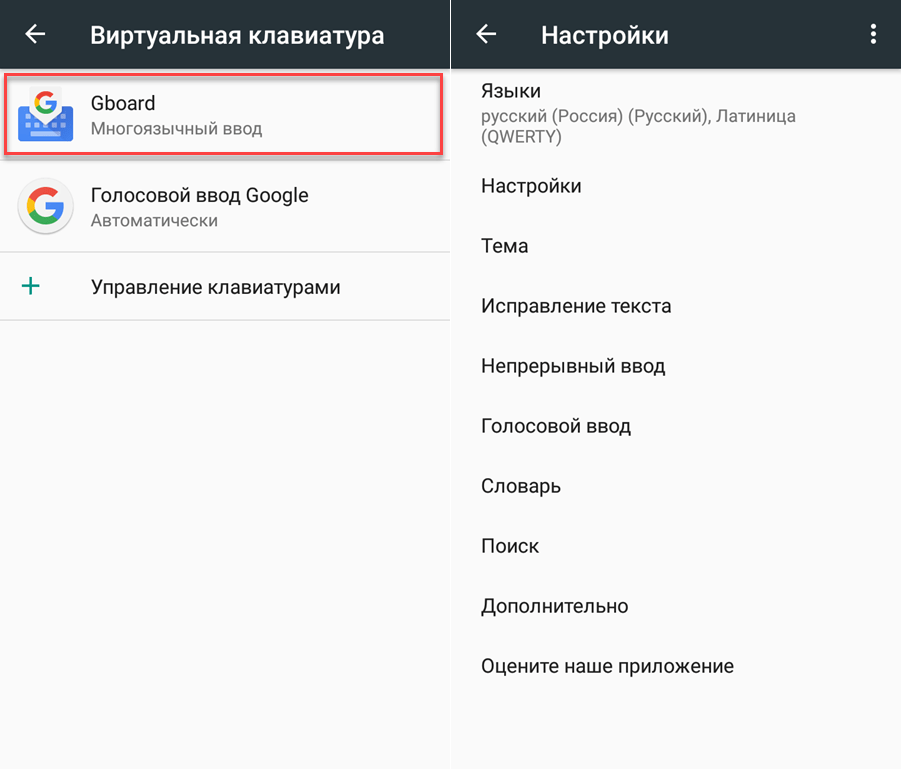Screen dimensions: 901x769
Task: Select the Настройки list item
Action: (531, 186)
